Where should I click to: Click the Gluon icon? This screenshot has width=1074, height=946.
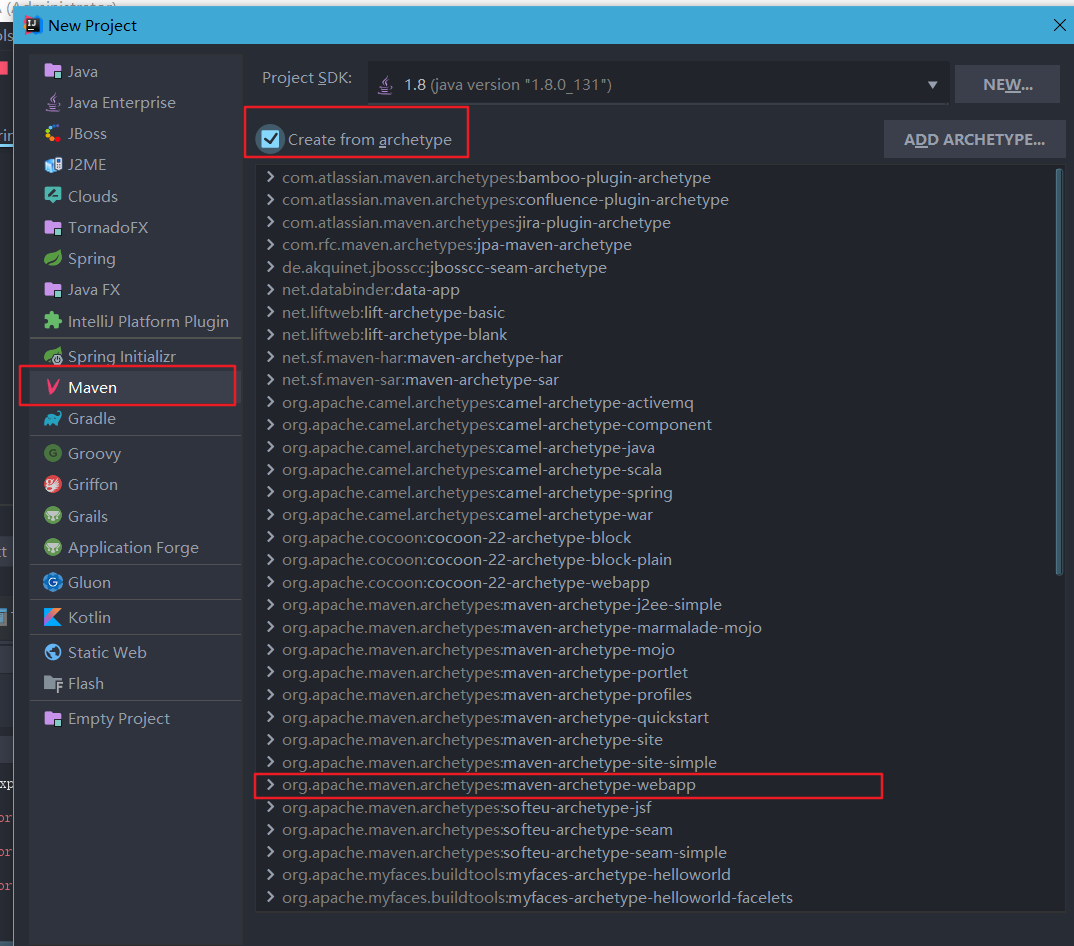[53, 582]
